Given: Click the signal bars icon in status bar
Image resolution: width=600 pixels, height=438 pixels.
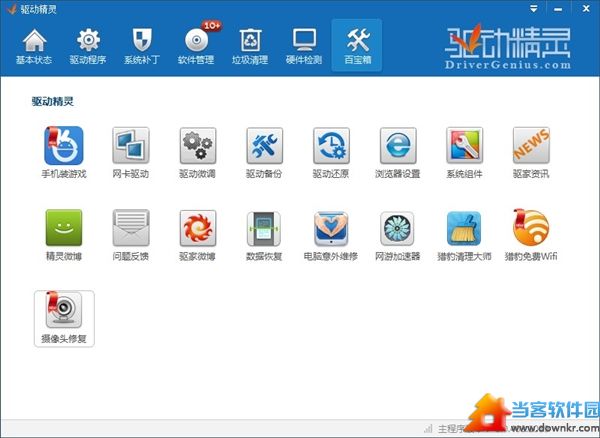Looking at the screenshot, I should click(428, 428).
